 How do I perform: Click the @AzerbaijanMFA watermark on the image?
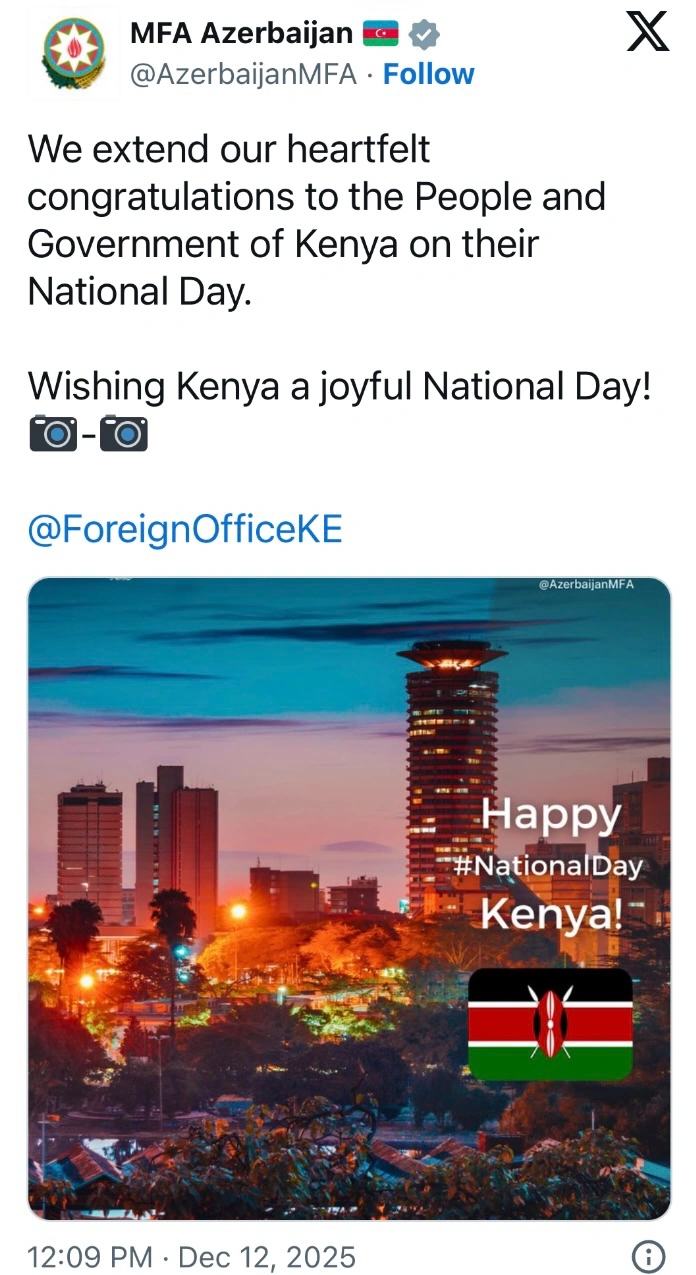(585, 585)
